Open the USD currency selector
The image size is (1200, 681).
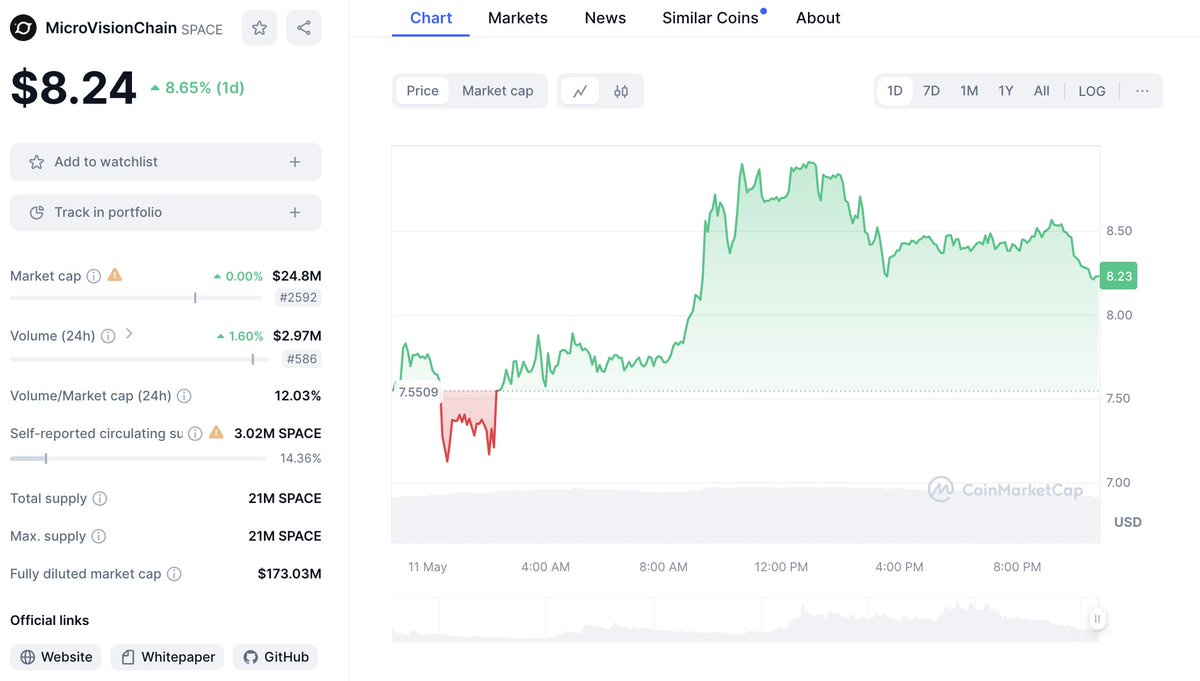click(1127, 521)
